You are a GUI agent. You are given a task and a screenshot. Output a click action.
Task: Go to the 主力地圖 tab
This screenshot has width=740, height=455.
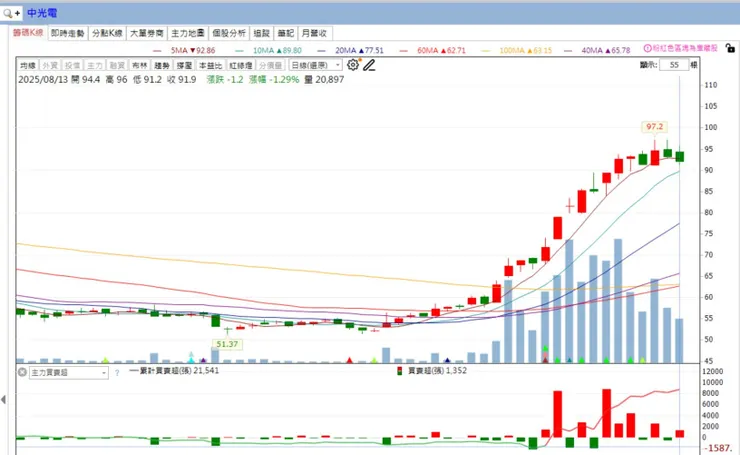(x=188, y=33)
